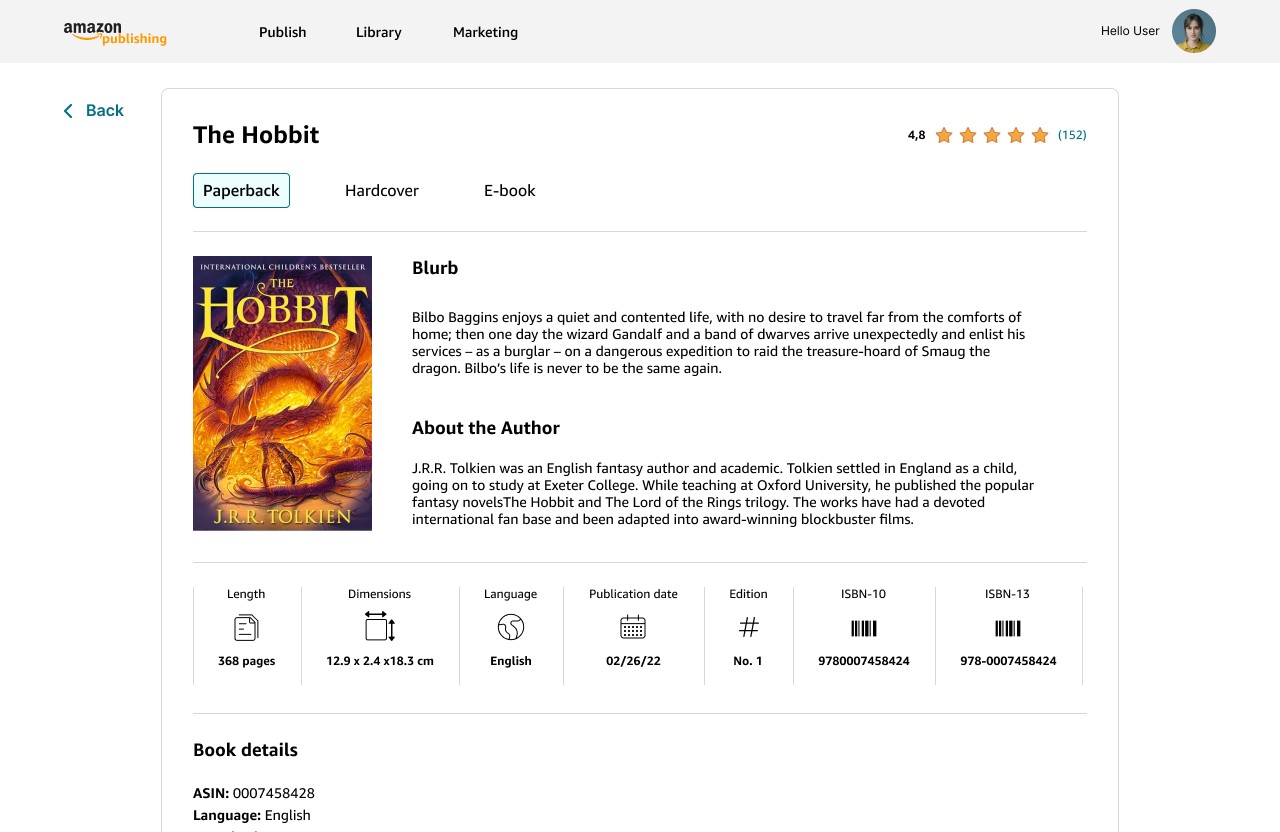Open the user profile avatar

point(1194,31)
